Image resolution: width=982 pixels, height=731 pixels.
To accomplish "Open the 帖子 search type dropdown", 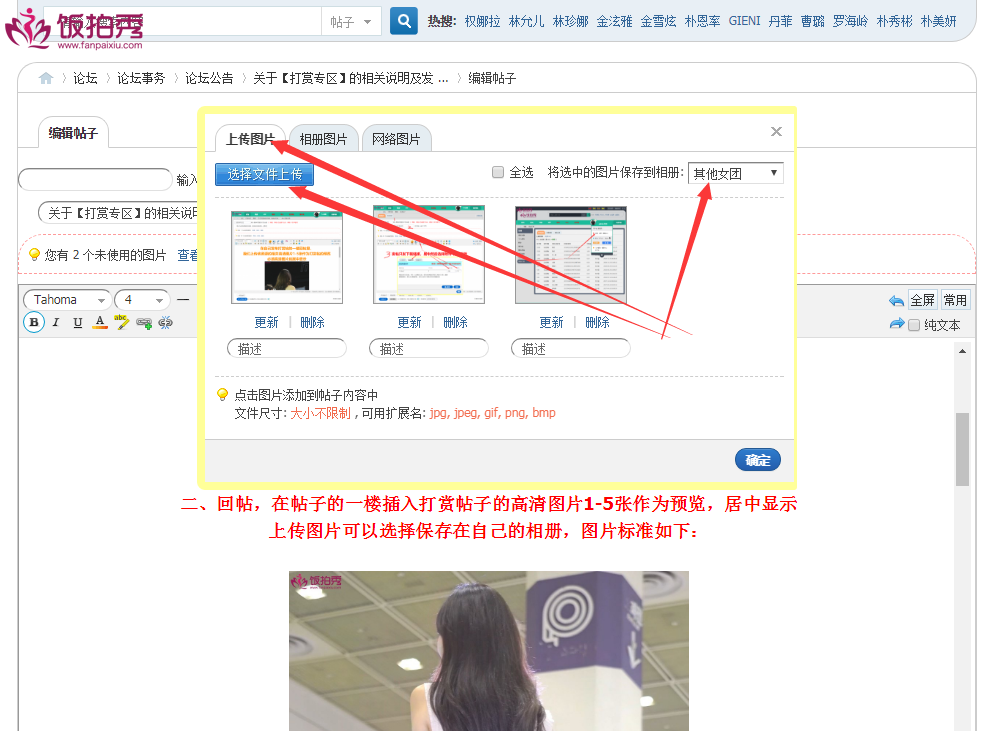I will tap(351, 22).
